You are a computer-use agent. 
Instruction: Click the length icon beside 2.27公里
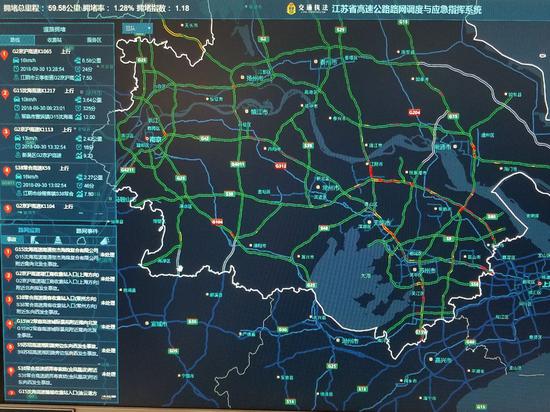coord(79,178)
